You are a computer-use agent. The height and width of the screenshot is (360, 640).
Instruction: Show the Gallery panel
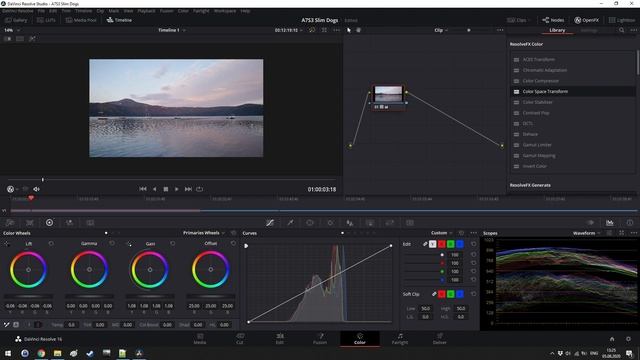tap(16, 20)
